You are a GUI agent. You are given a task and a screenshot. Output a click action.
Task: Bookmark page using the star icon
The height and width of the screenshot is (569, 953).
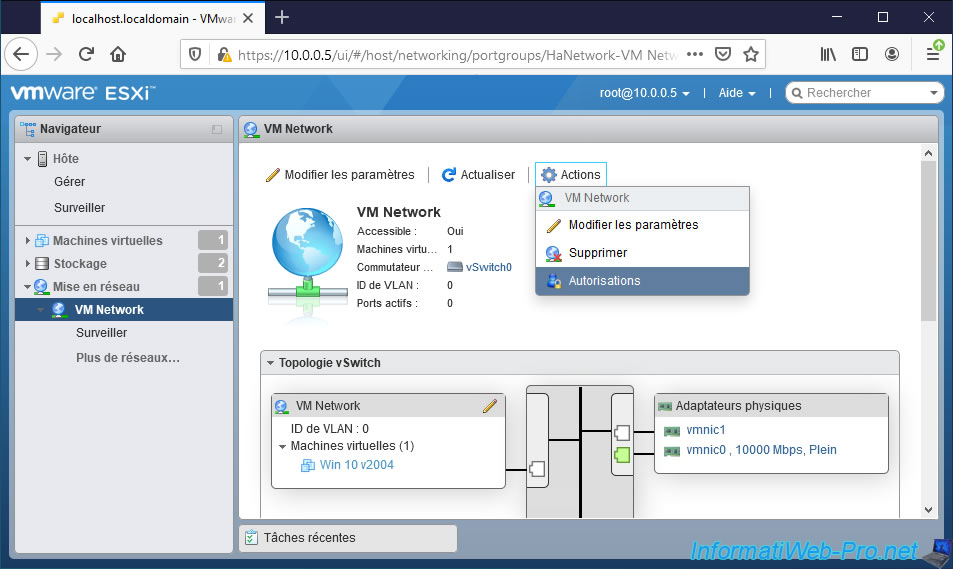pyautogui.click(x=751, y=54)
